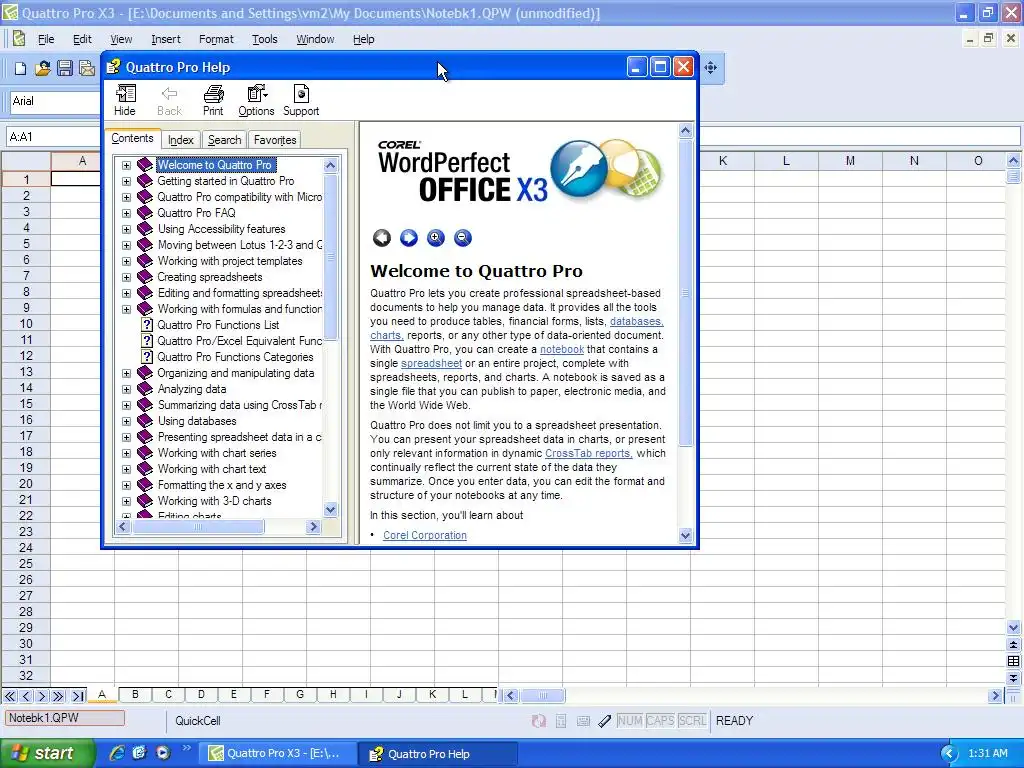The width and height of the screenshot is (1024, 768).
Task: Switch to the Favorites tab in Help
Action: [x=275, y=140]
